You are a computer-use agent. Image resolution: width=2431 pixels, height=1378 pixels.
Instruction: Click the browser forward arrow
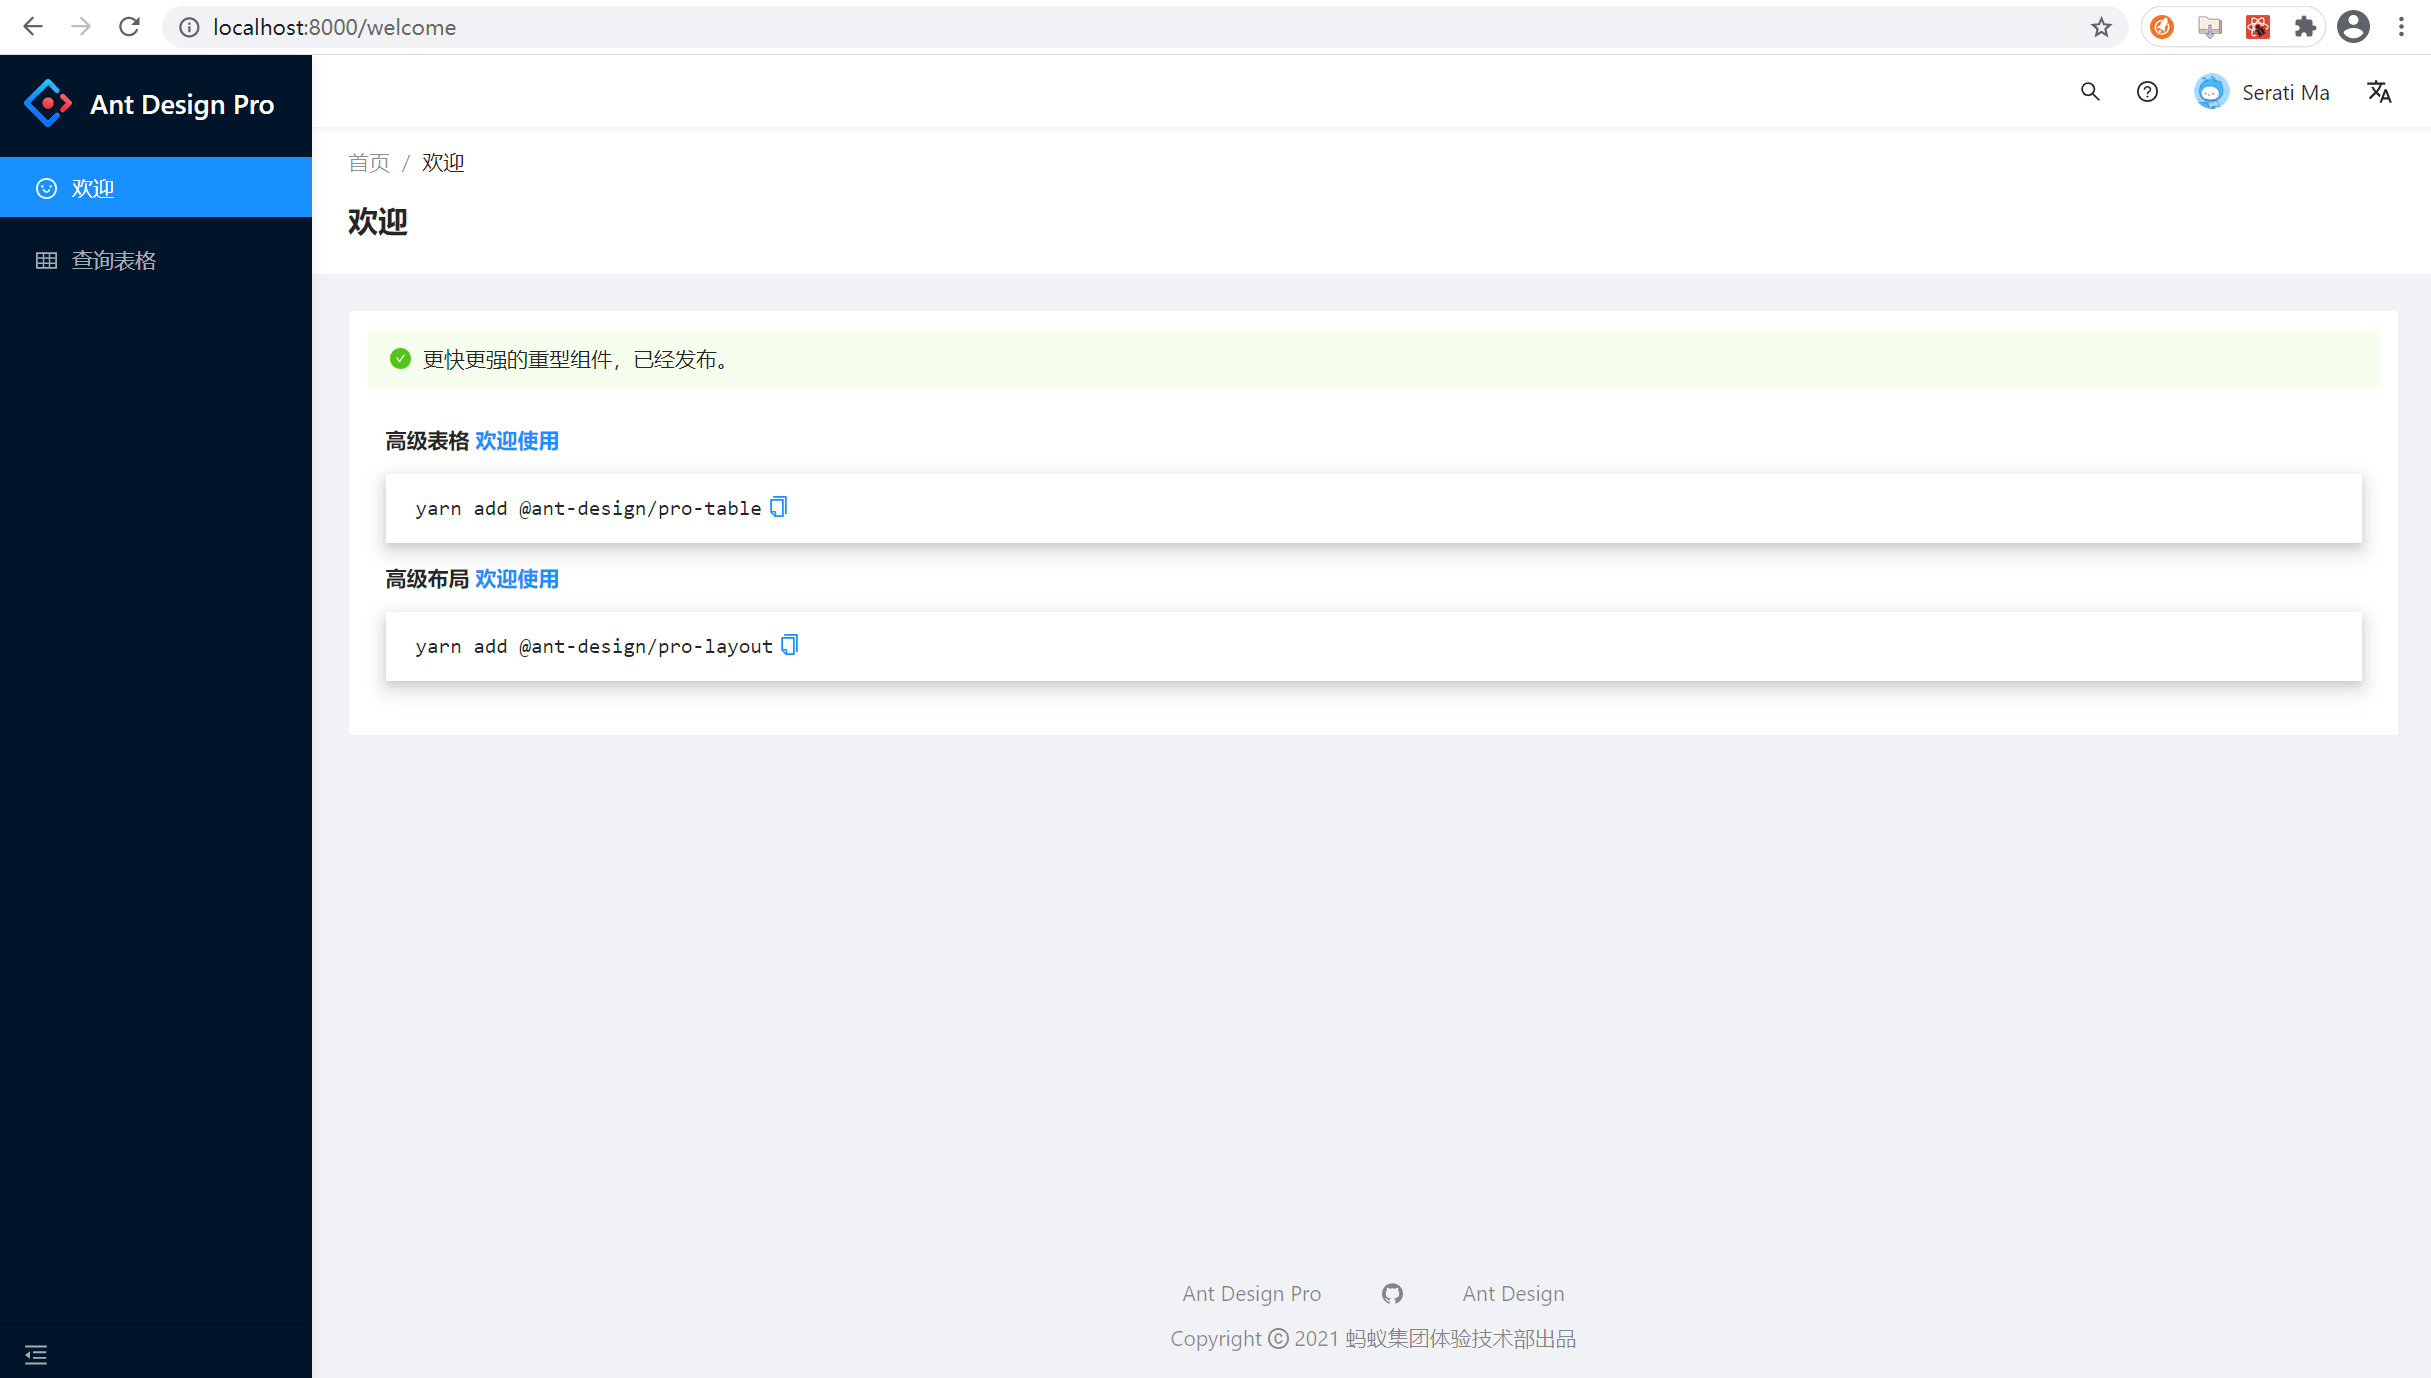tap(80, 27)
